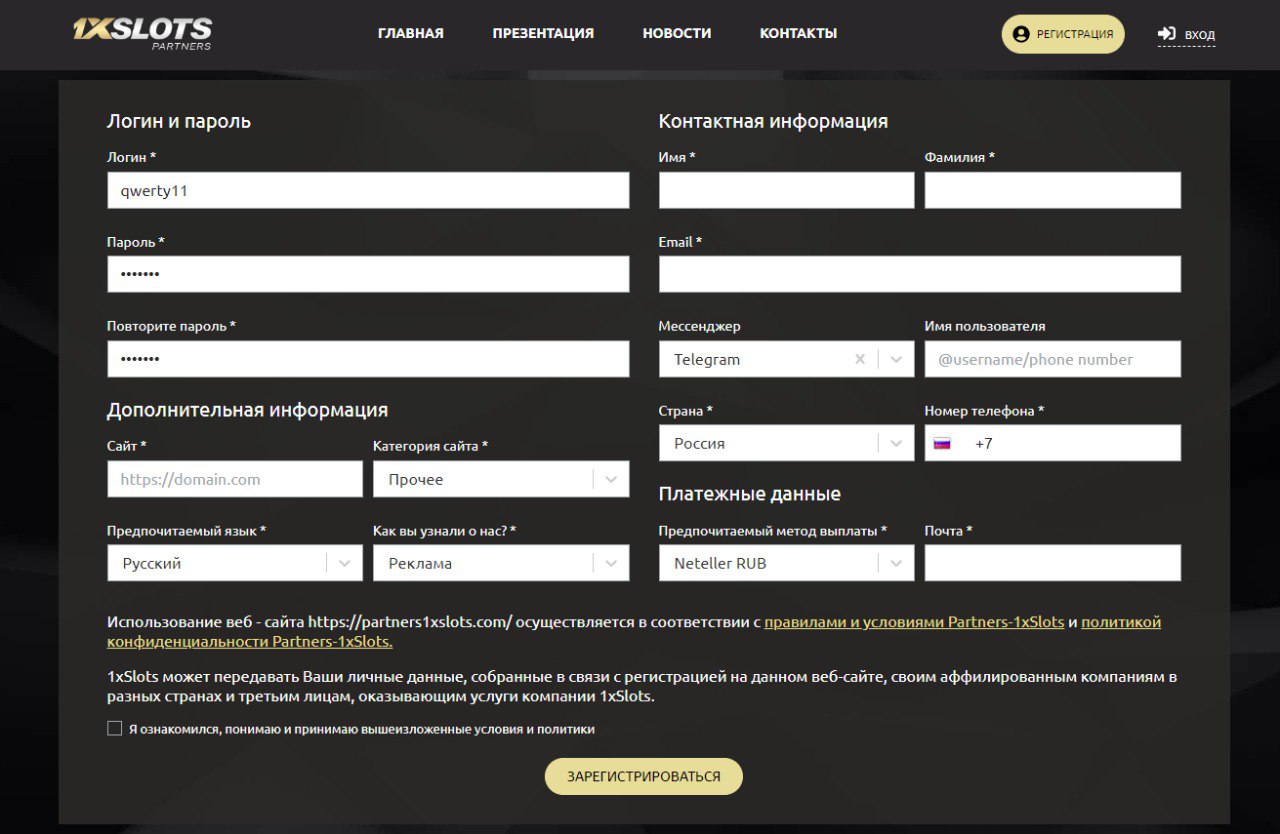
Task: Click the Контактная информация heading
Action: click(x=773, y=121)
